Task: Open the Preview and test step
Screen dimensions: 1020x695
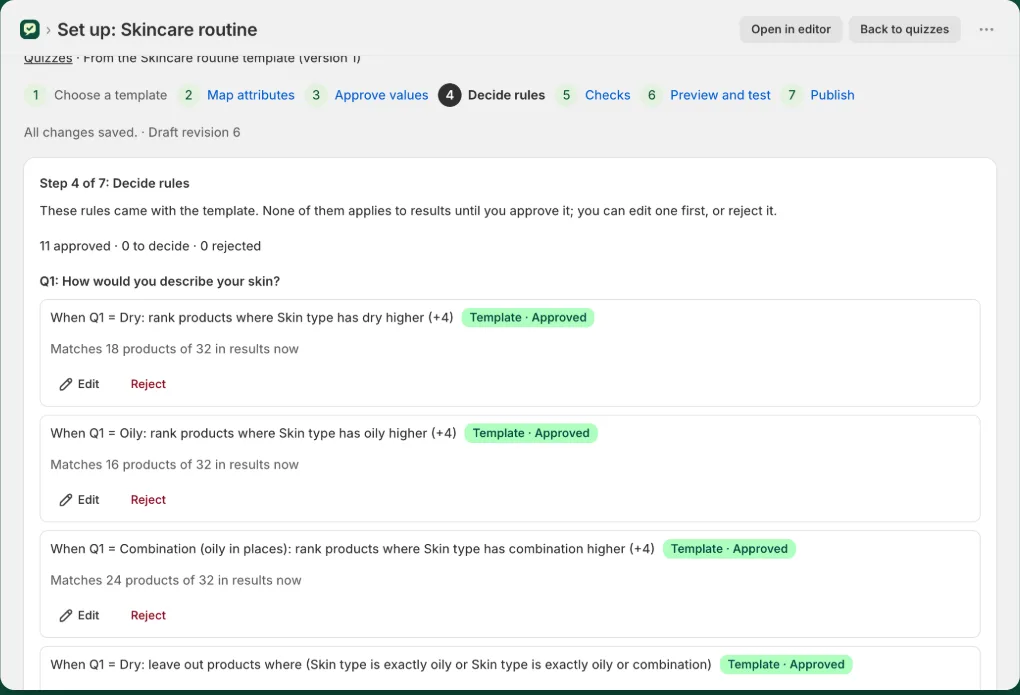Action: click(x=720, y=95)
